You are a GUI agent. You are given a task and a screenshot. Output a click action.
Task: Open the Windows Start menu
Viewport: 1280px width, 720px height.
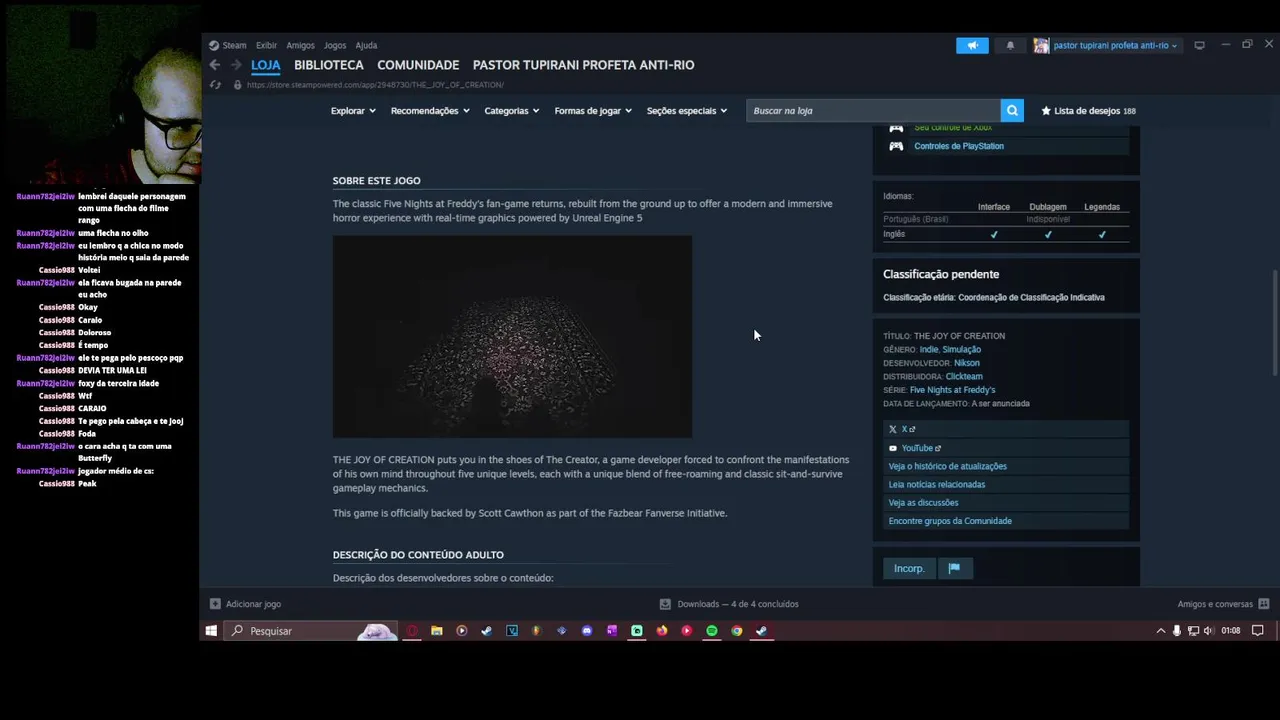pos(211,631)
